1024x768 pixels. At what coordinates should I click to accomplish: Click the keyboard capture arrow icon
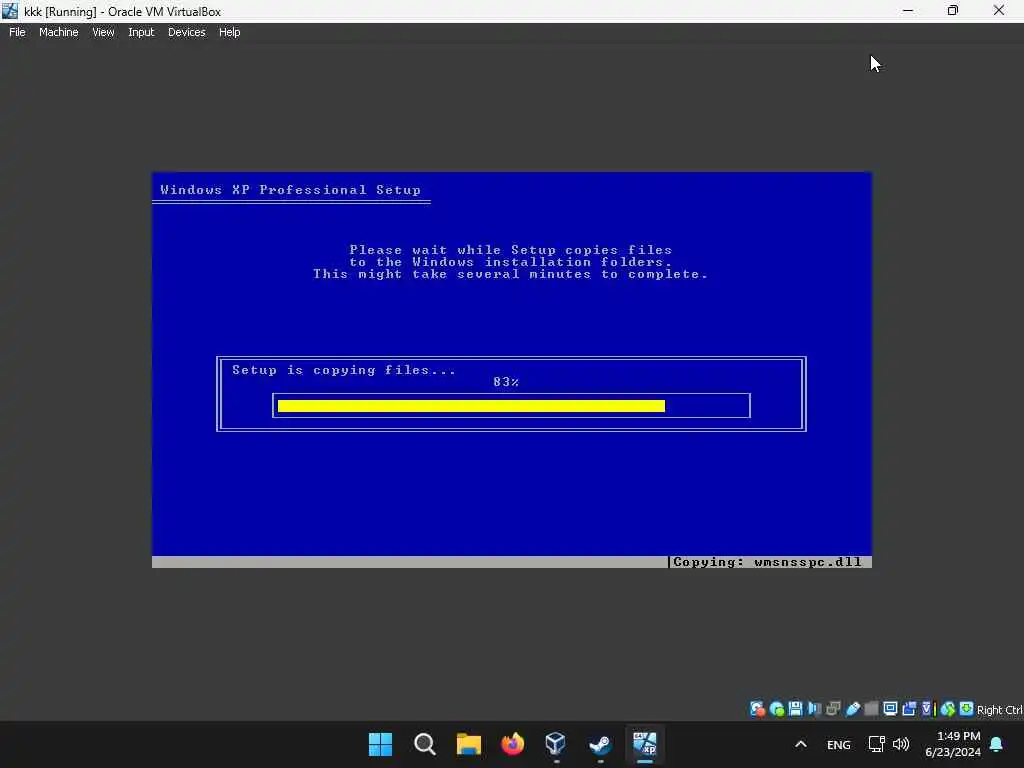(967, 709)
